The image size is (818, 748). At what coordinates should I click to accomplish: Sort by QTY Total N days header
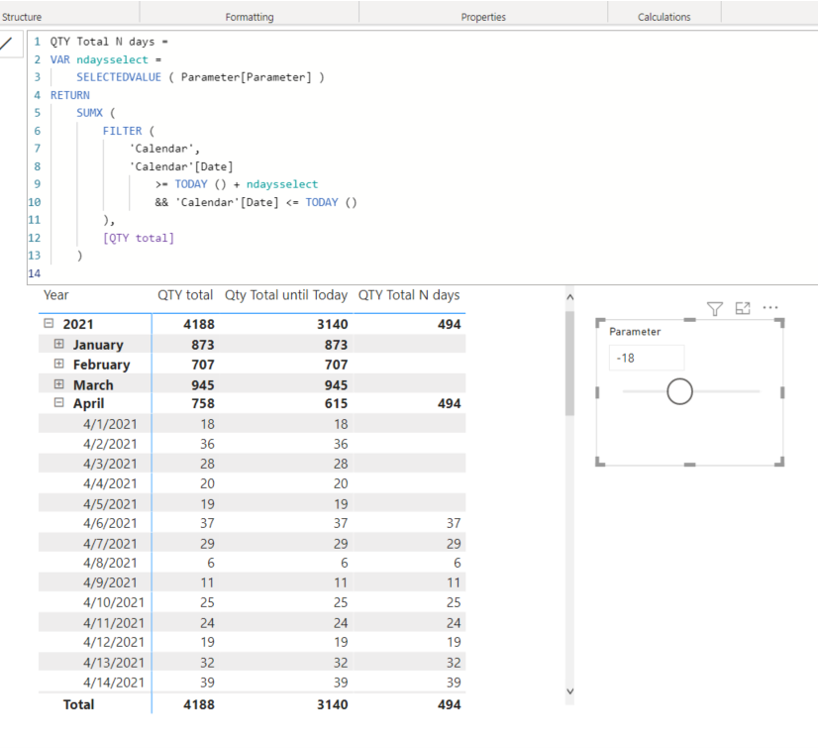(x=408, y=295)
